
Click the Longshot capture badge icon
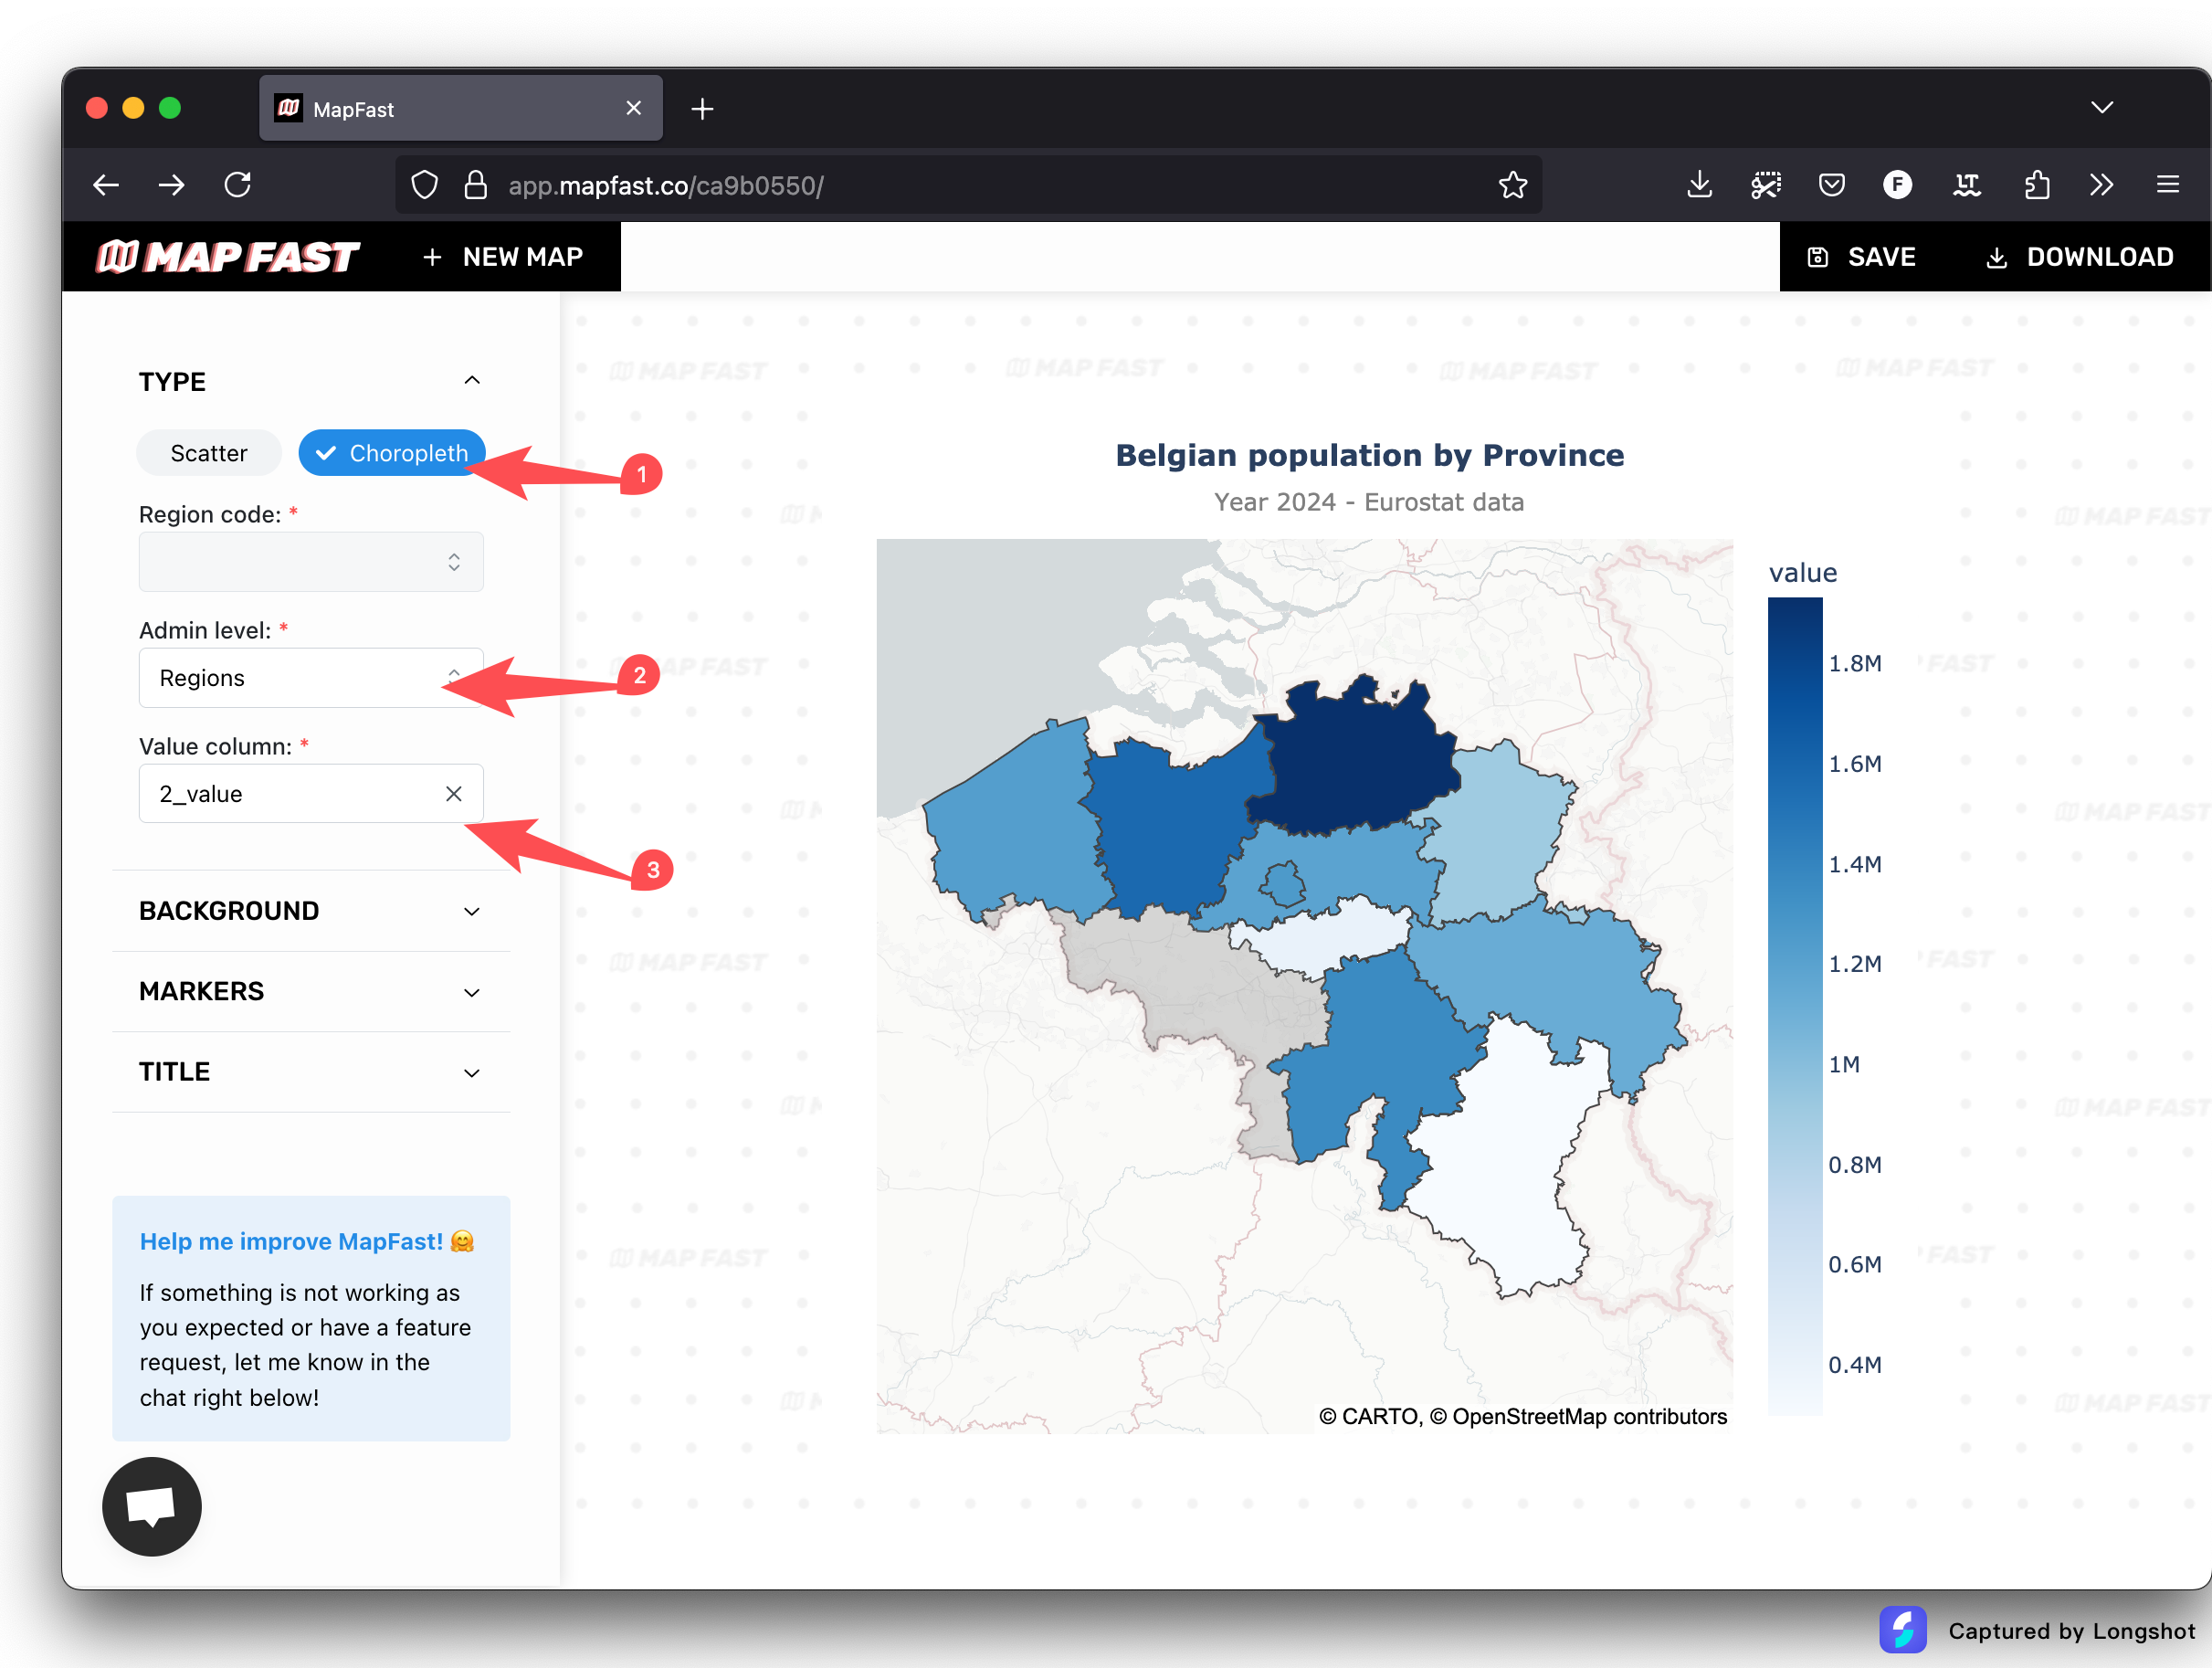coord(1902,1630)
